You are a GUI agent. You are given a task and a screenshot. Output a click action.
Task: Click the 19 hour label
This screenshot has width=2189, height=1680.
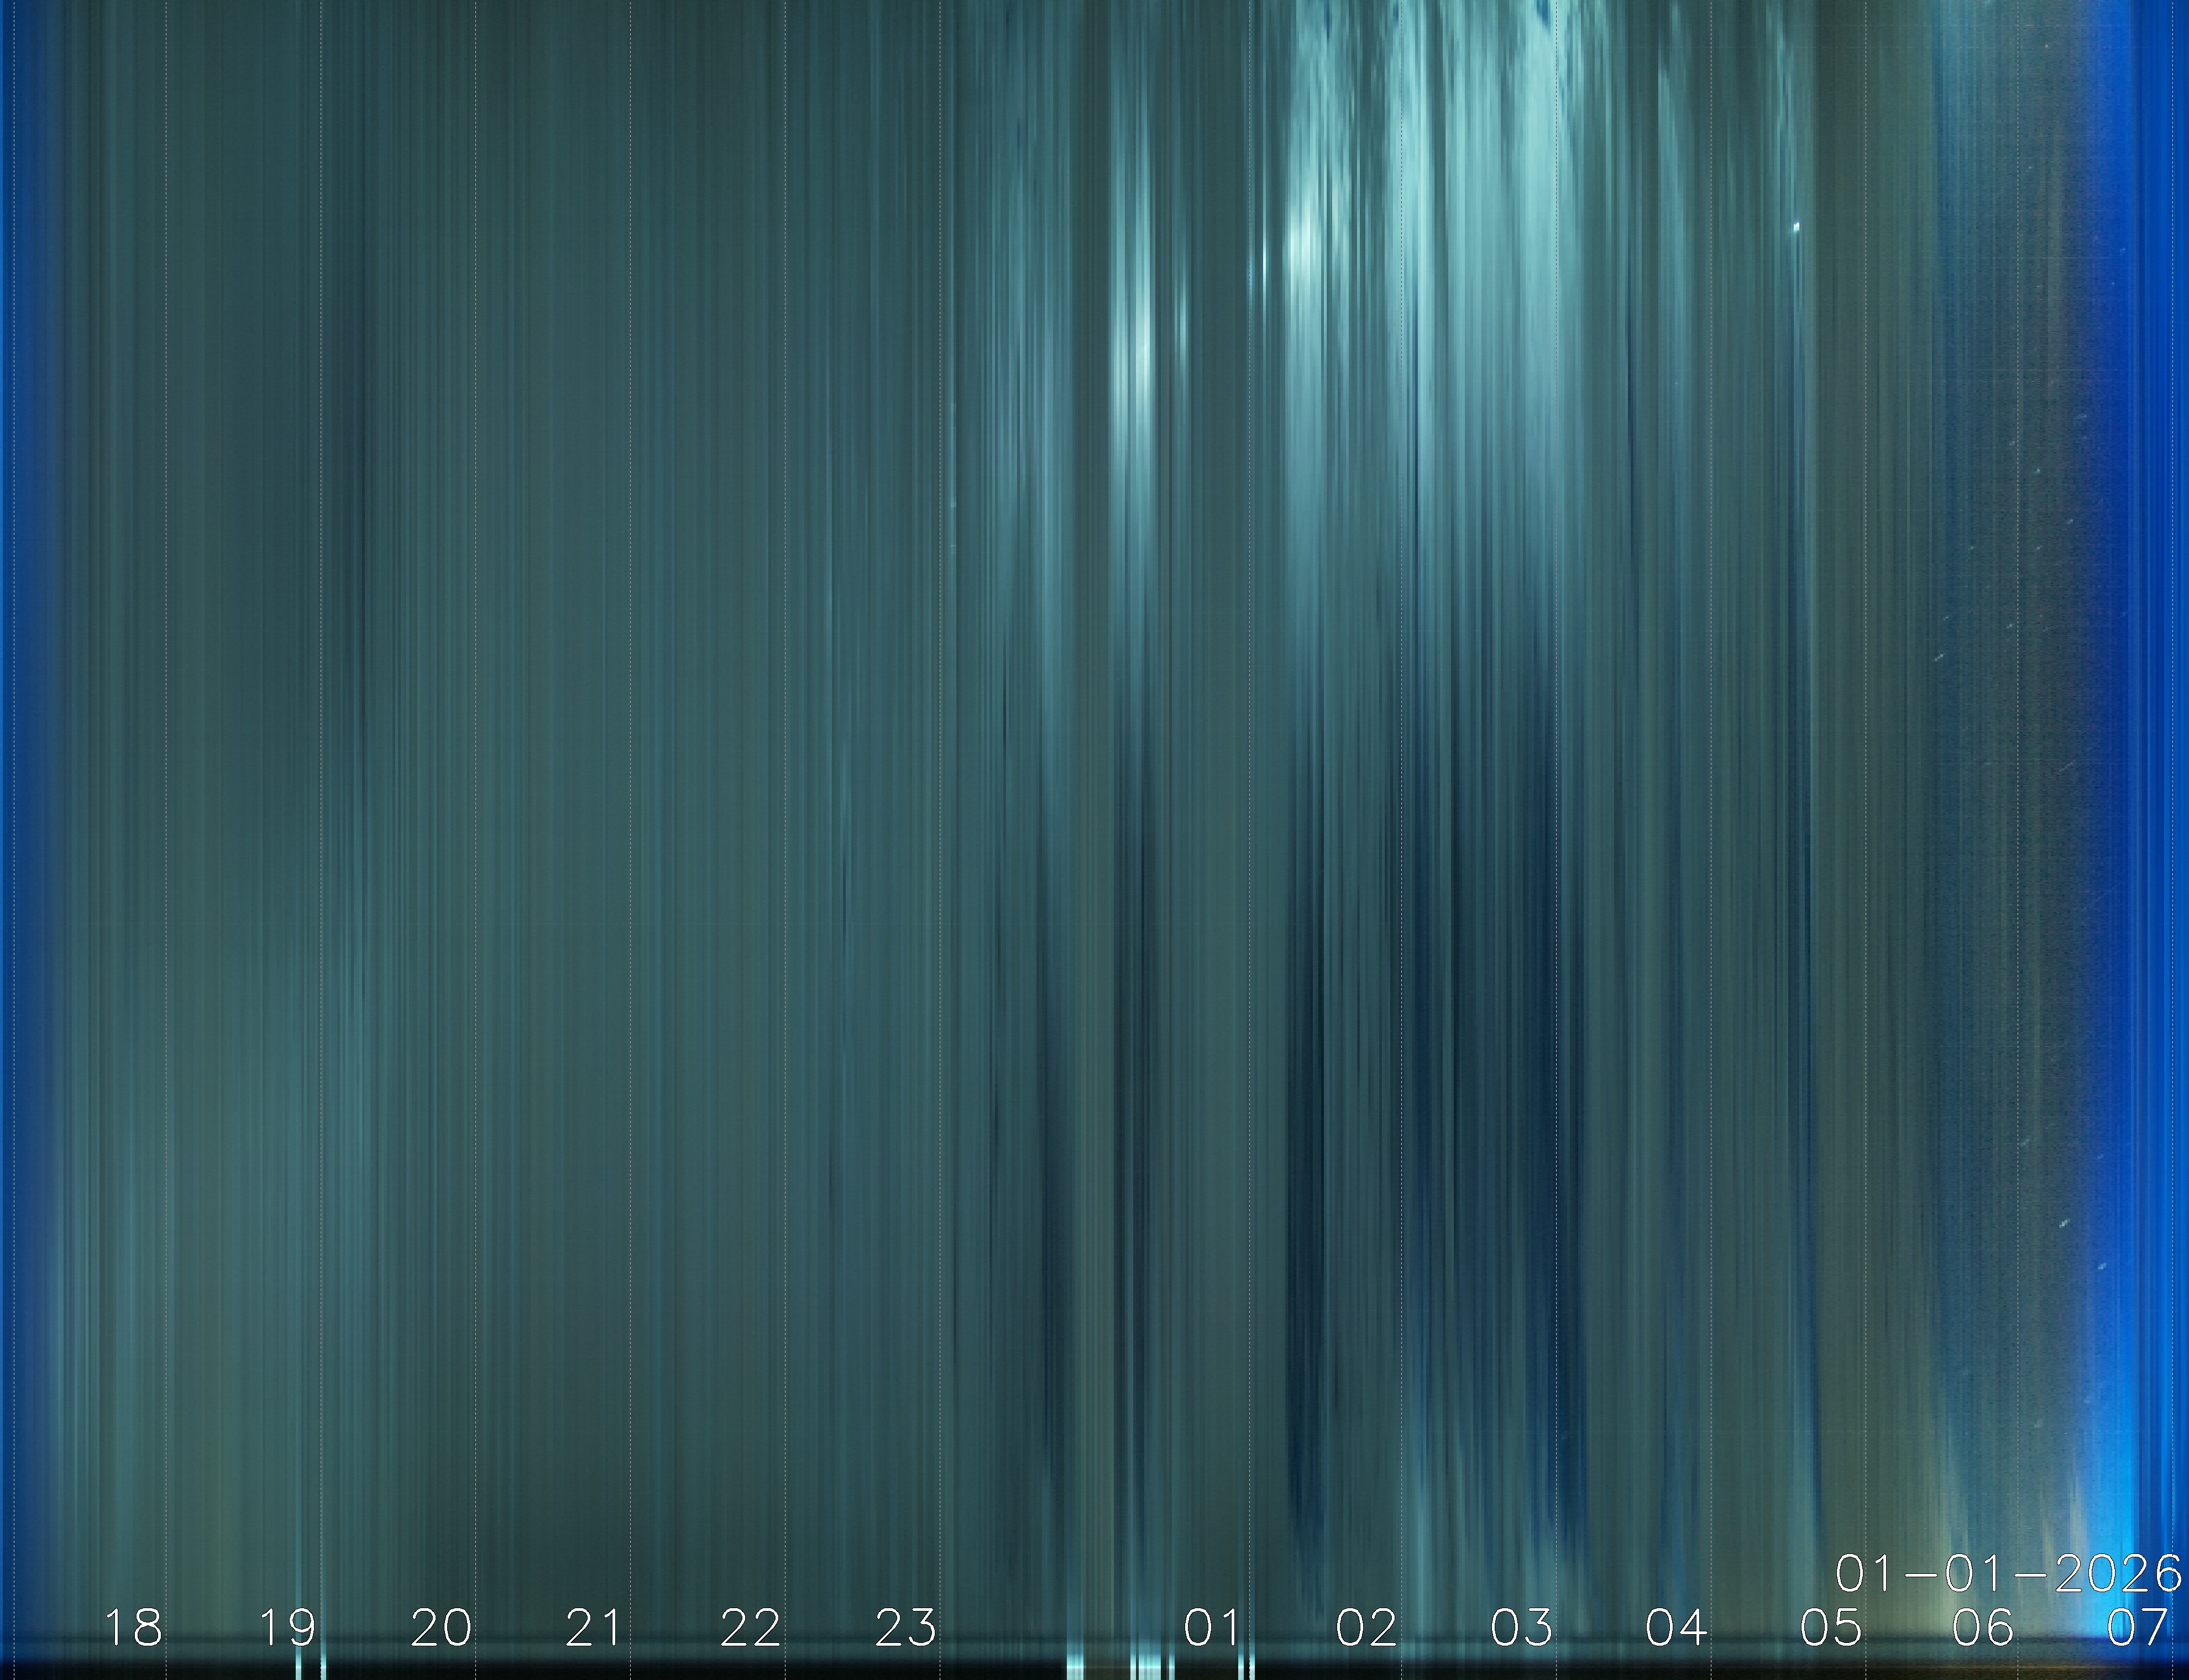pyautogui.click(x=288, y=1628)
